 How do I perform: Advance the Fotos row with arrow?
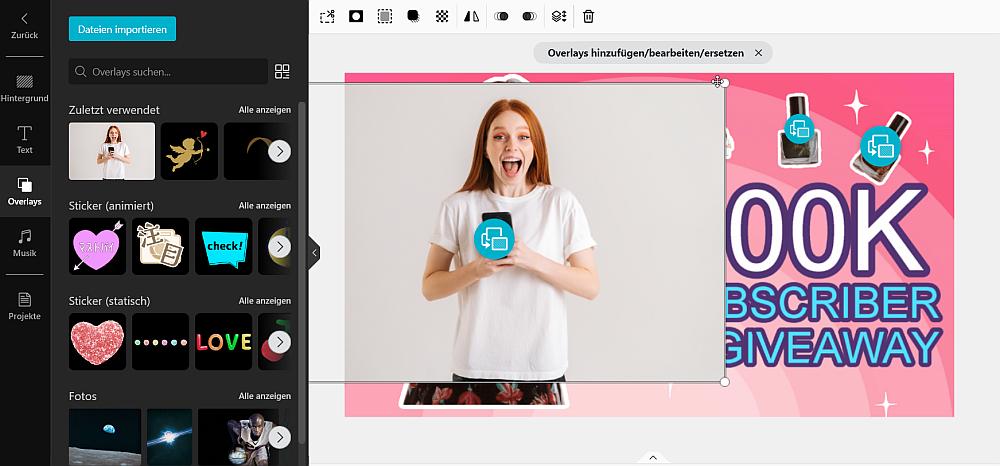point(279,437)
